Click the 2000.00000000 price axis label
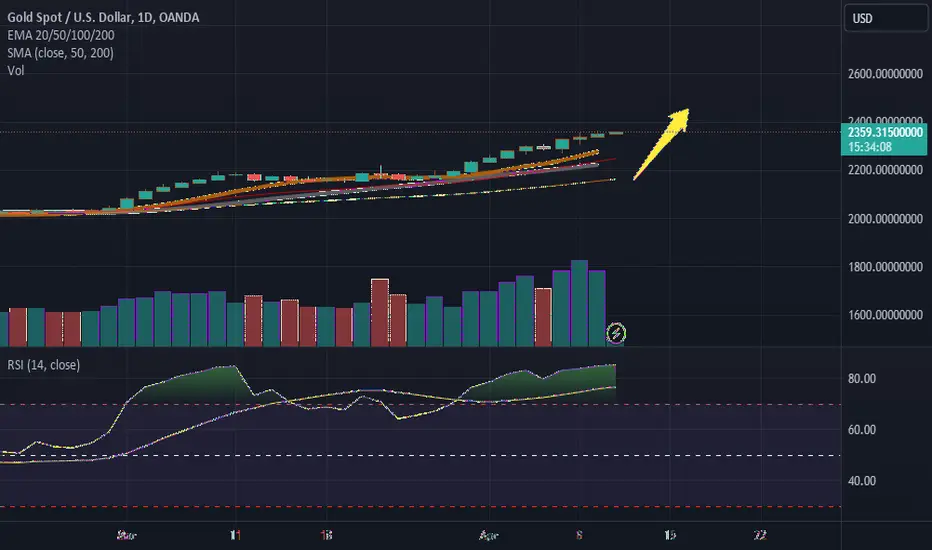The image size is (932, 550). coord(885,219)
